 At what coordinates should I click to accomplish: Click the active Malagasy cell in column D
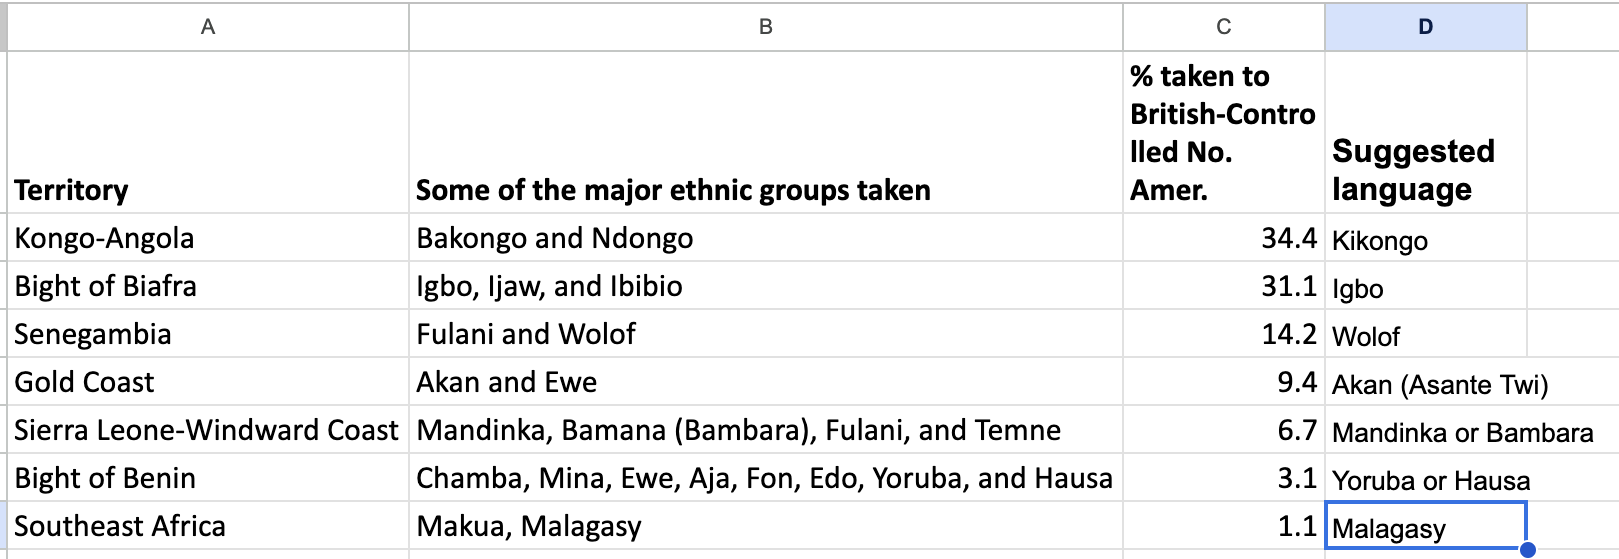(1426, 525)
